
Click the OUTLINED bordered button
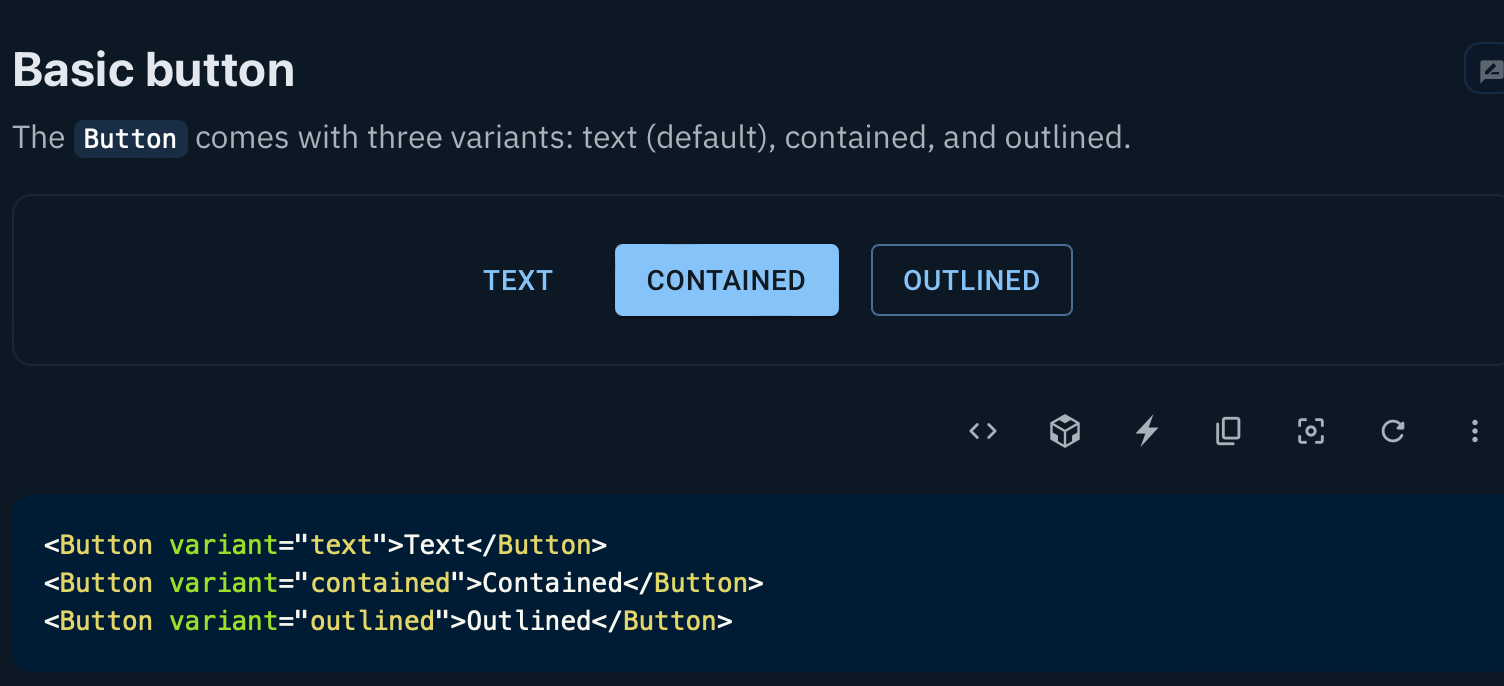coord(972,280)
